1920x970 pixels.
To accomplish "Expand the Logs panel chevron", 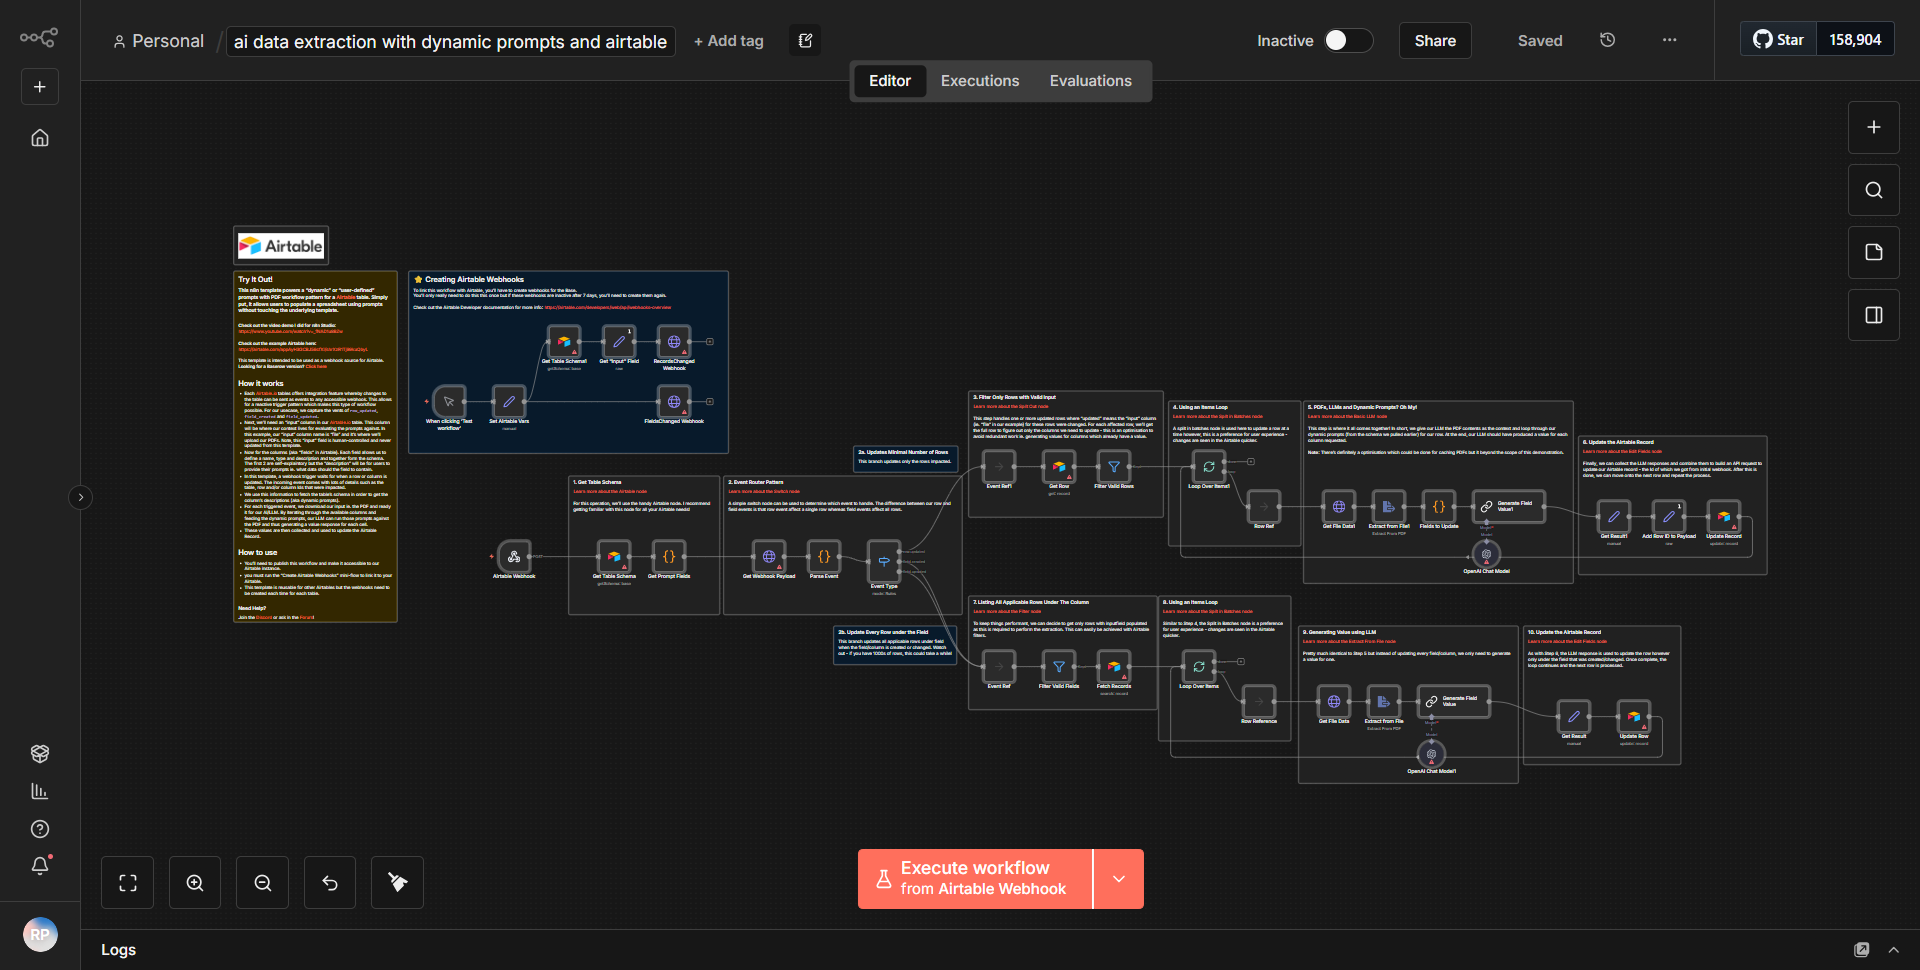I will coord(1895,949).
